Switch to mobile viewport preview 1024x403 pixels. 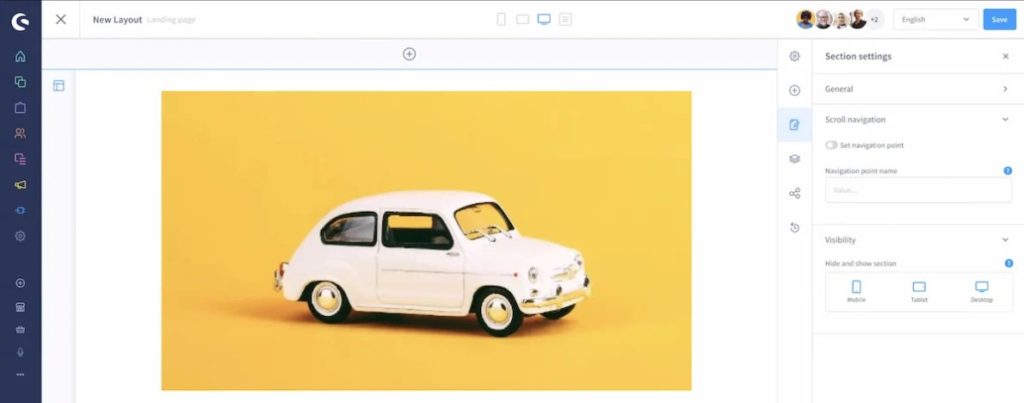click(501, 19)
